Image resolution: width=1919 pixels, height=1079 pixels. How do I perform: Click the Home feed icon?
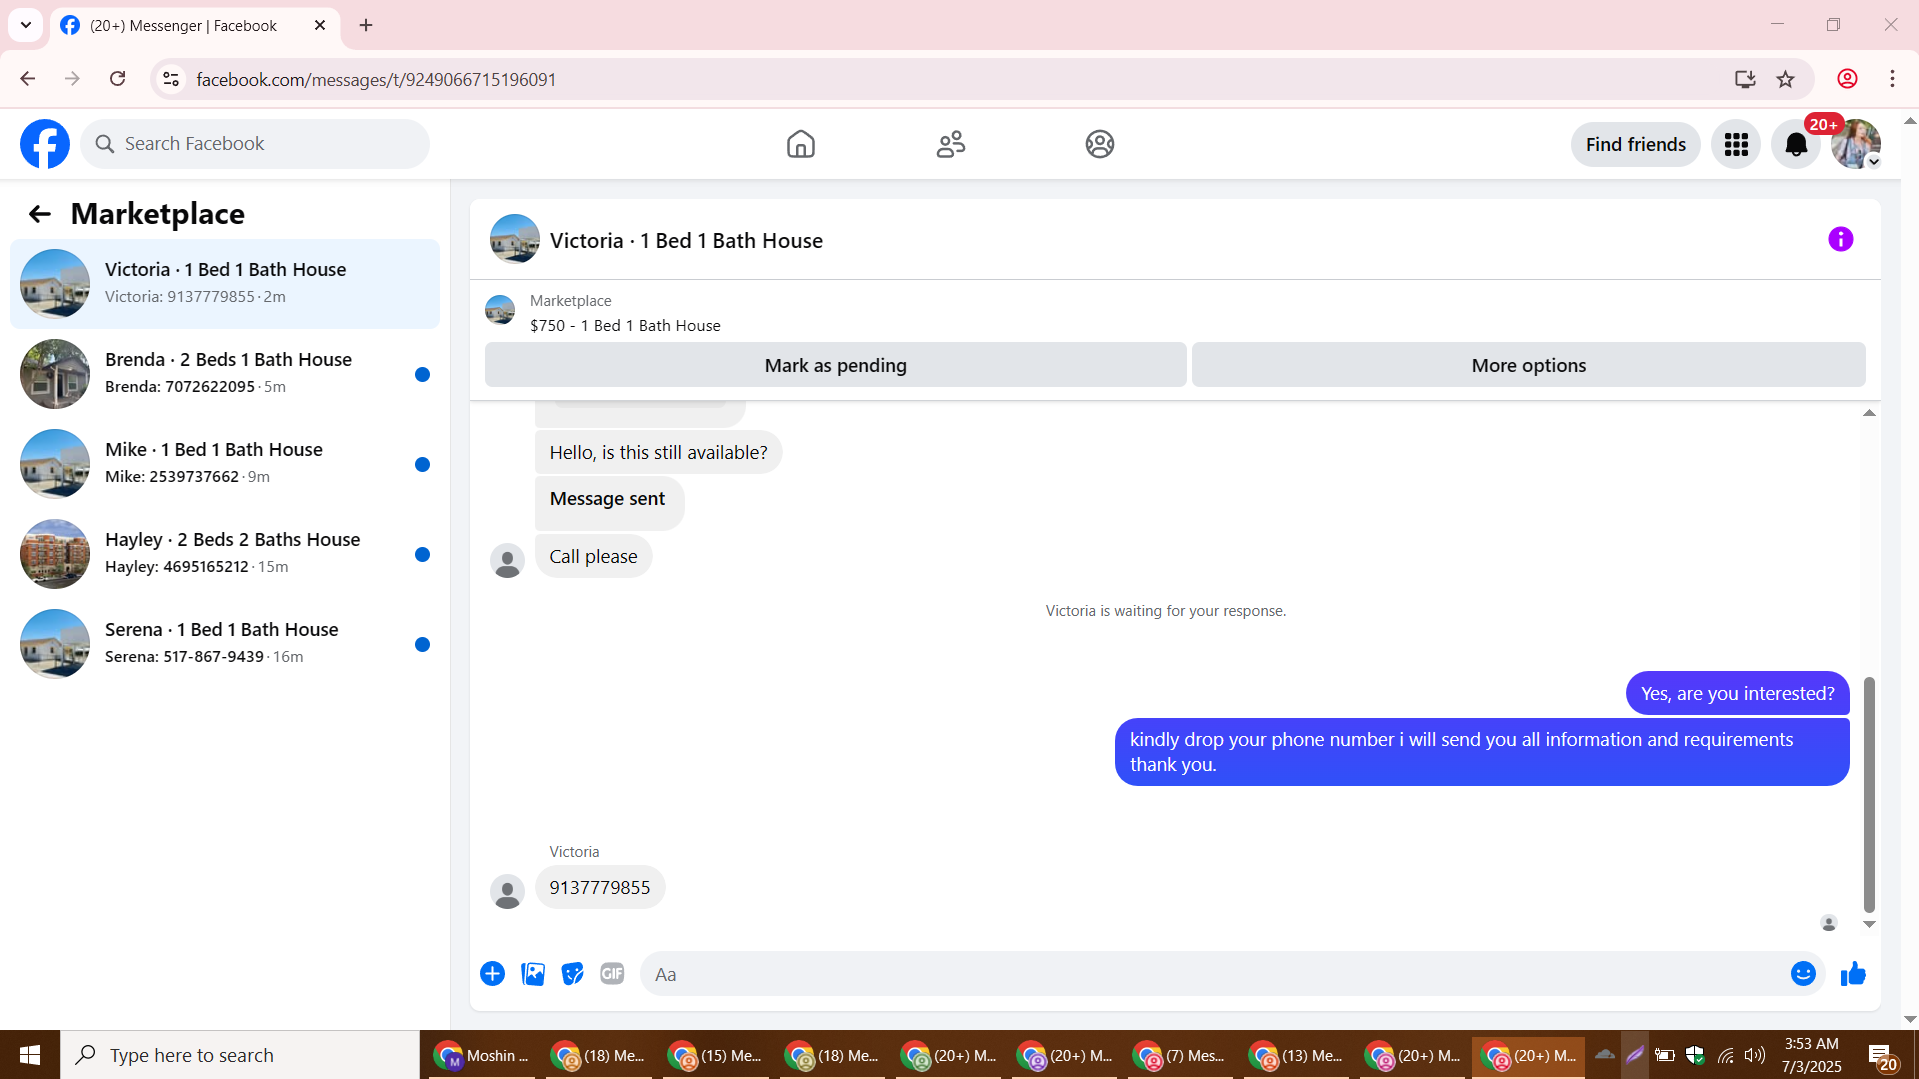point(800,144)
